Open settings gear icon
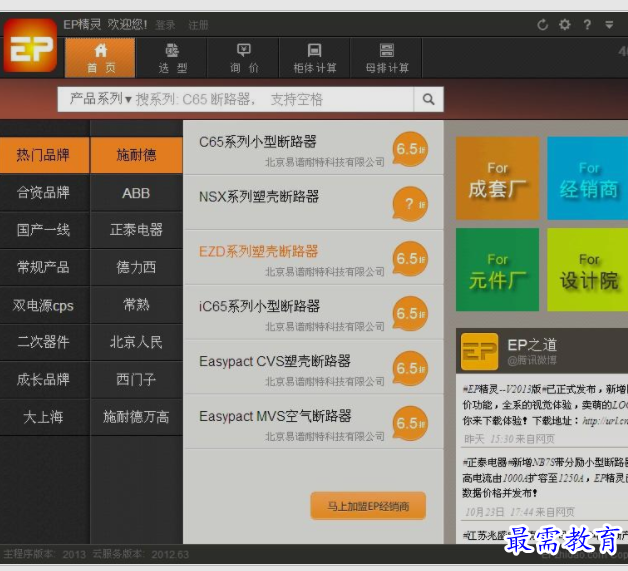This screenshot has width=628, height=571. coord(565,25)
